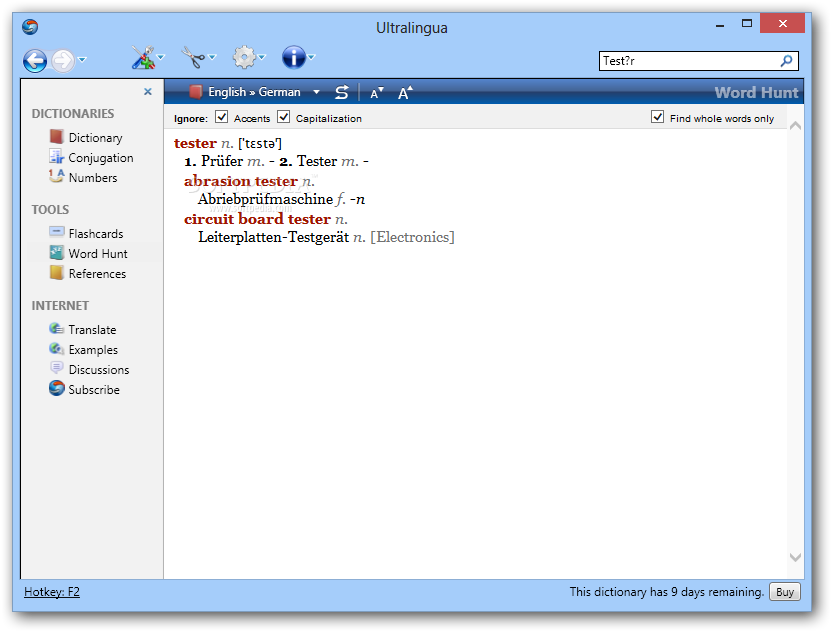The height and width of the screenshot is (632, 832).
Task: Open the dropdown next to the scissors
Action: click(212, 57)
